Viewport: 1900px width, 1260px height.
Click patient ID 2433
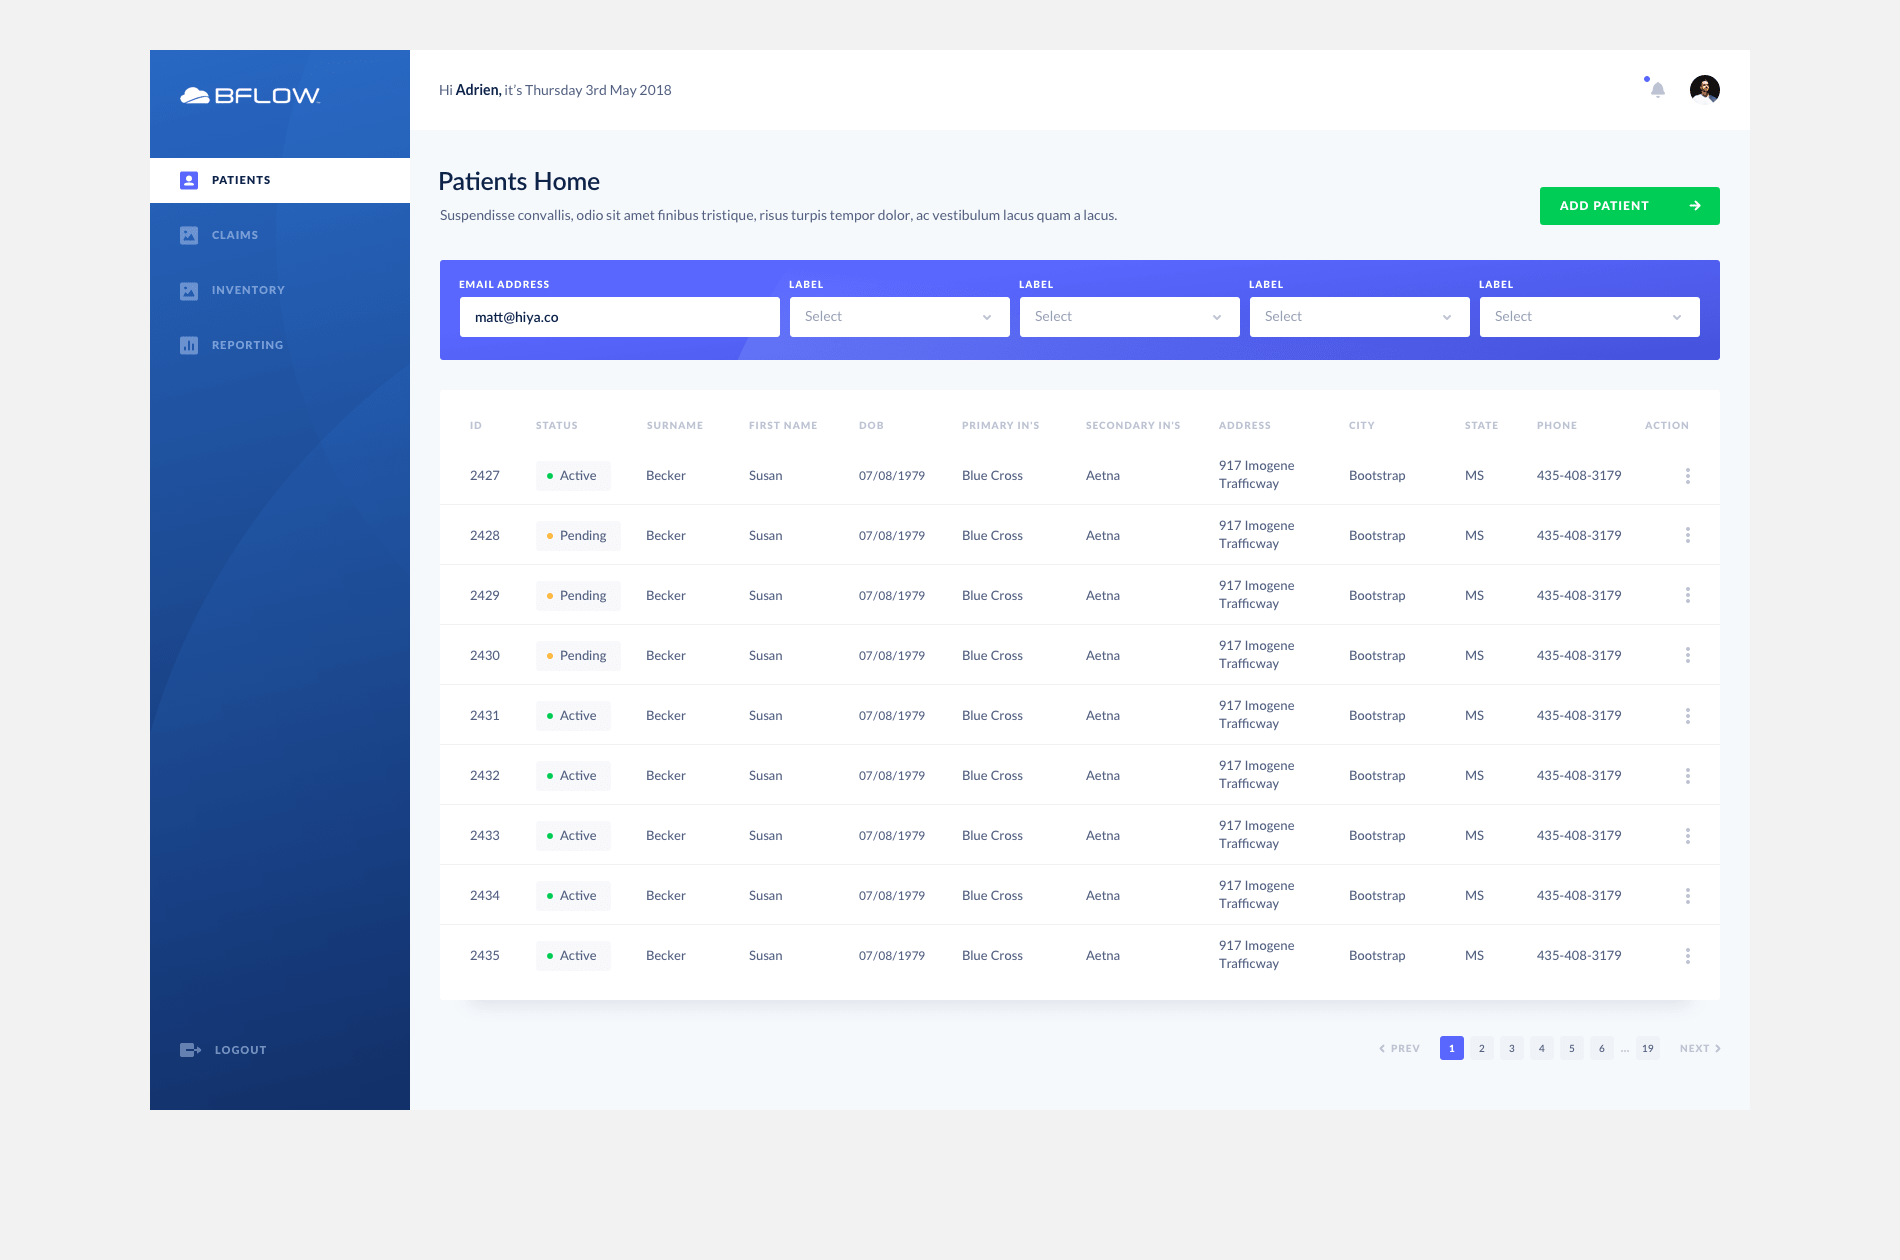[485, 836]
